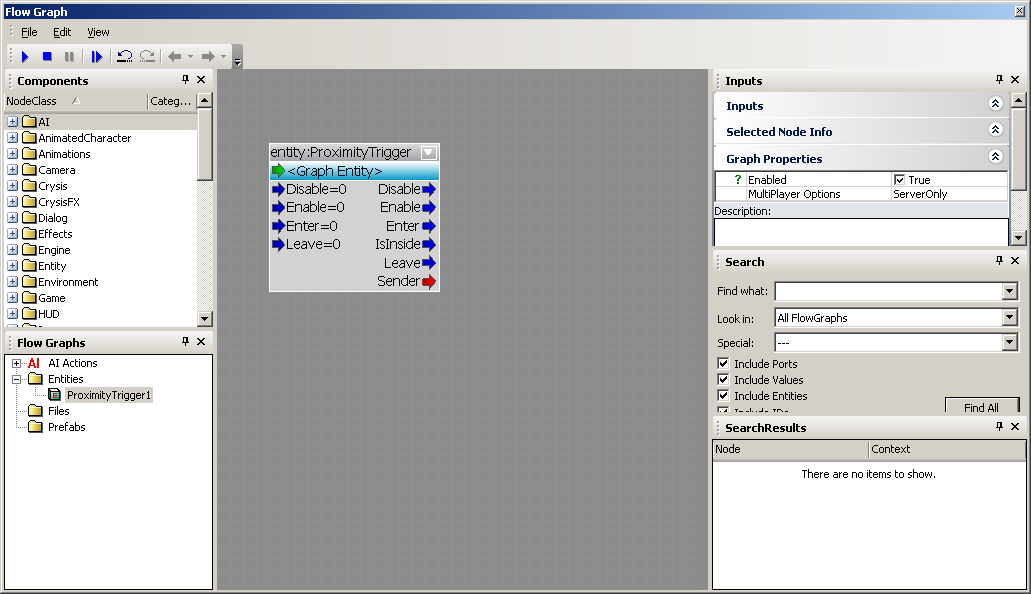Viewport: 1031px width, 594px height.
Task: Expand the Animations components folder
Action: [12, 154]
